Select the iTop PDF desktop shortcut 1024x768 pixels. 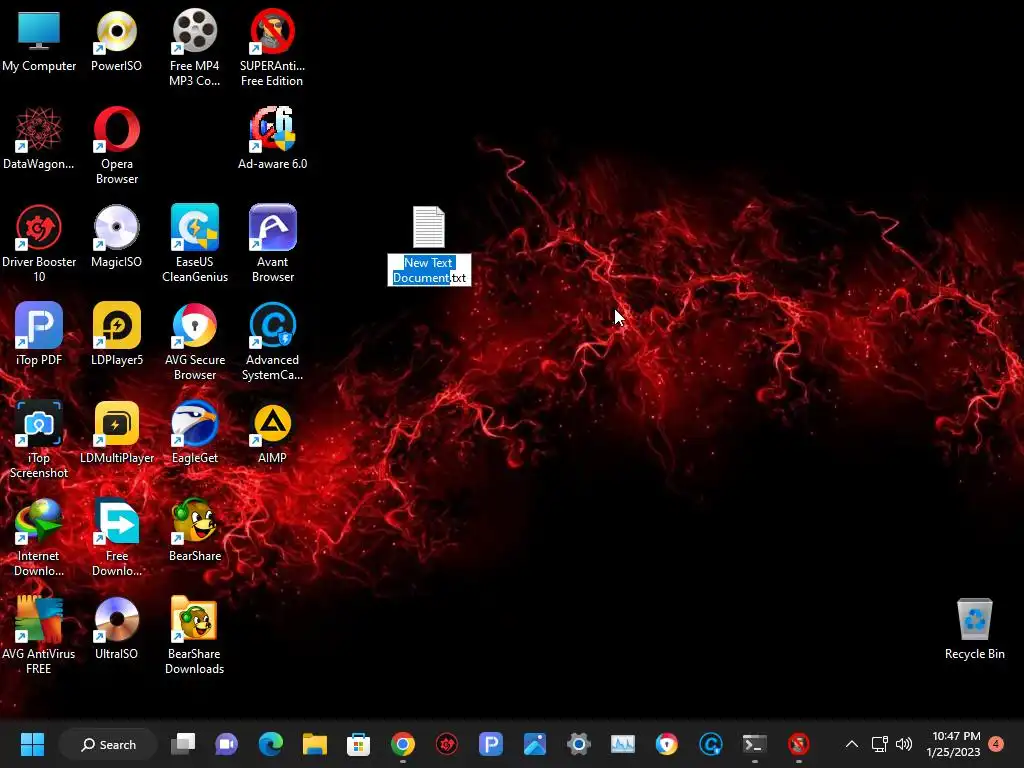(x=39, y=334)
